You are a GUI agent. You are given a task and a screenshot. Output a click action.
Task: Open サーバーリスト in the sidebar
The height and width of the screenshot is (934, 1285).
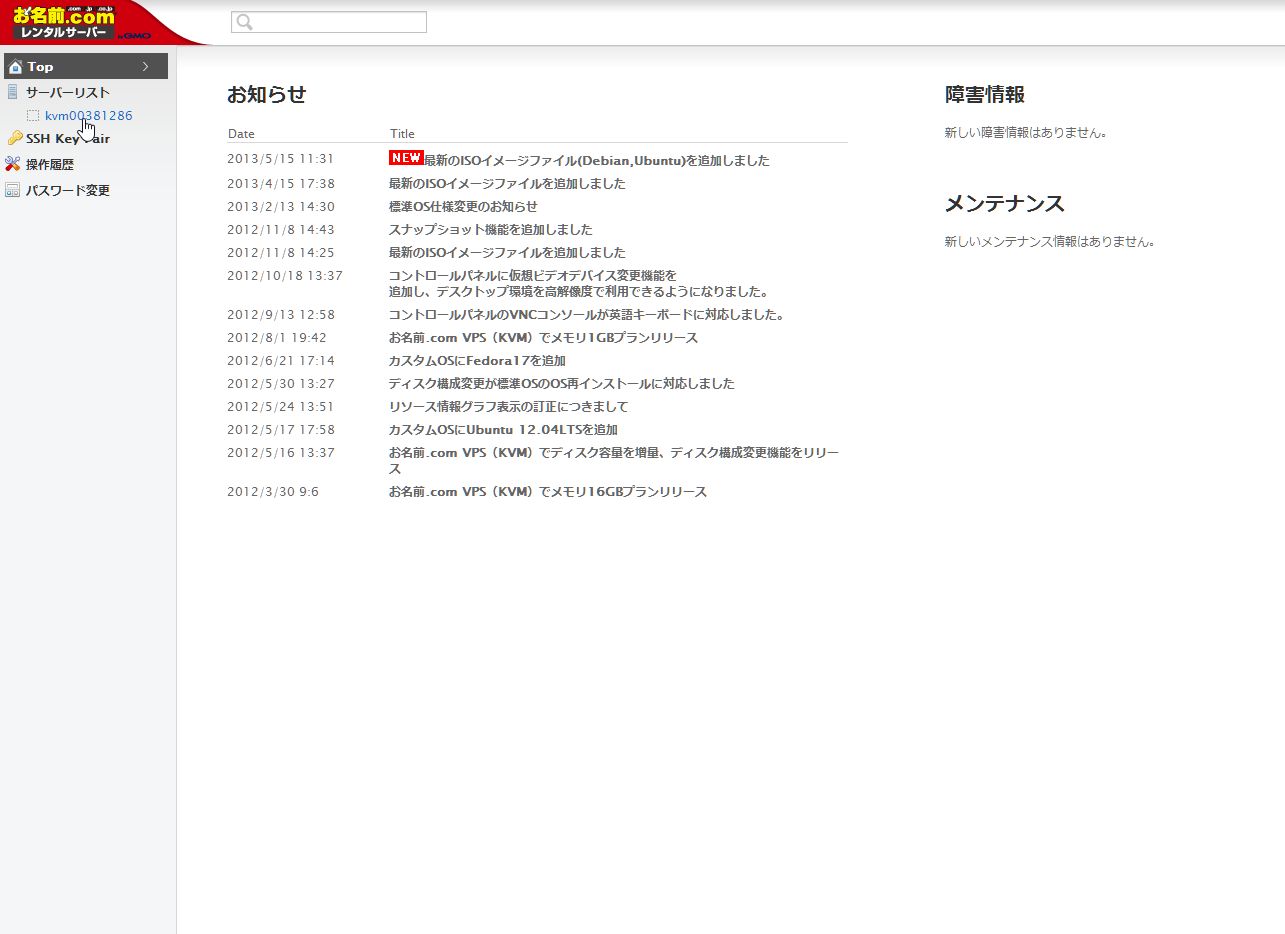click(68, 92)
